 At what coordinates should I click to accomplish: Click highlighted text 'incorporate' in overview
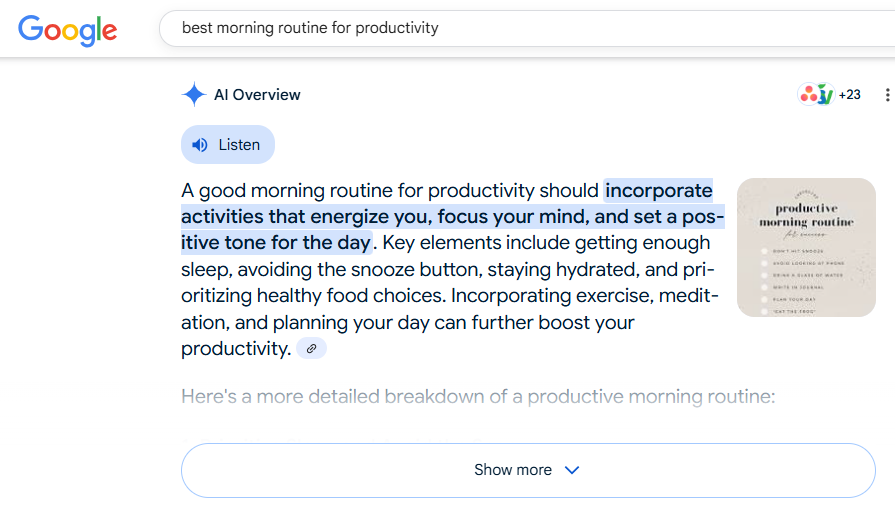coord(659,191)
